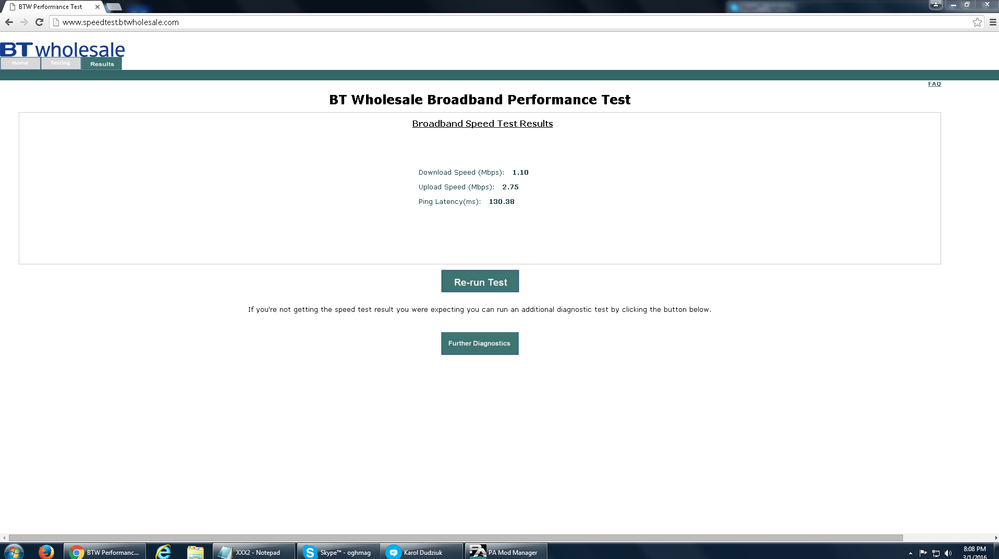Click the upload speed value 2.75
Screen dimensions: 999x559
pyautogui.click(x=510, y=187)
